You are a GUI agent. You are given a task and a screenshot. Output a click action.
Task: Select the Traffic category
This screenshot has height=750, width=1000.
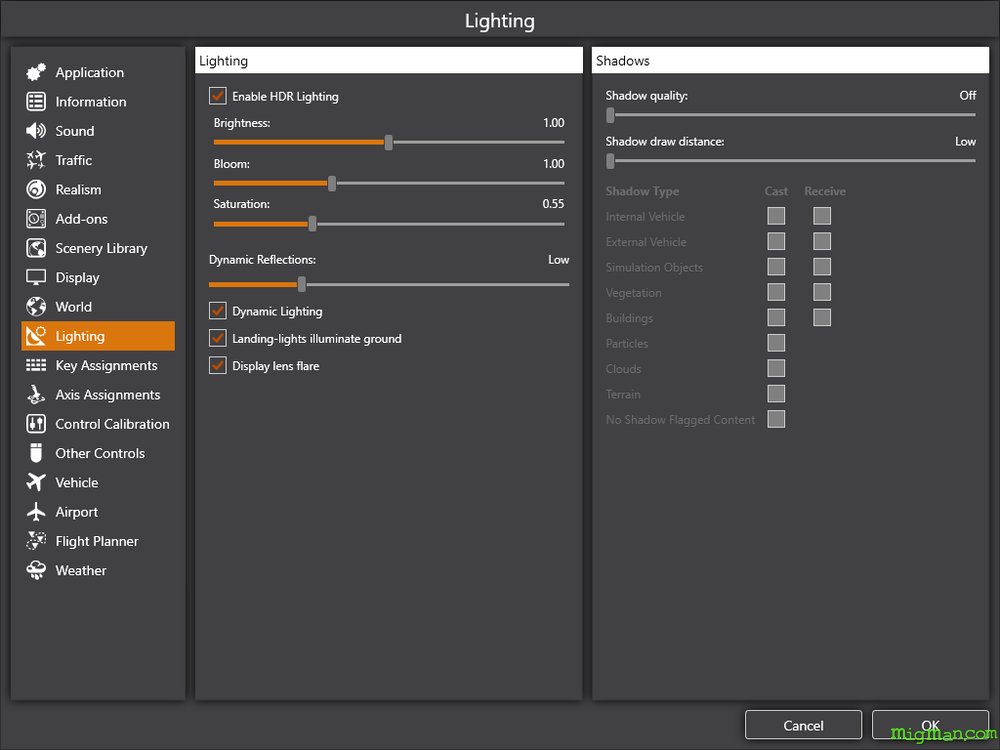point(98,160)
